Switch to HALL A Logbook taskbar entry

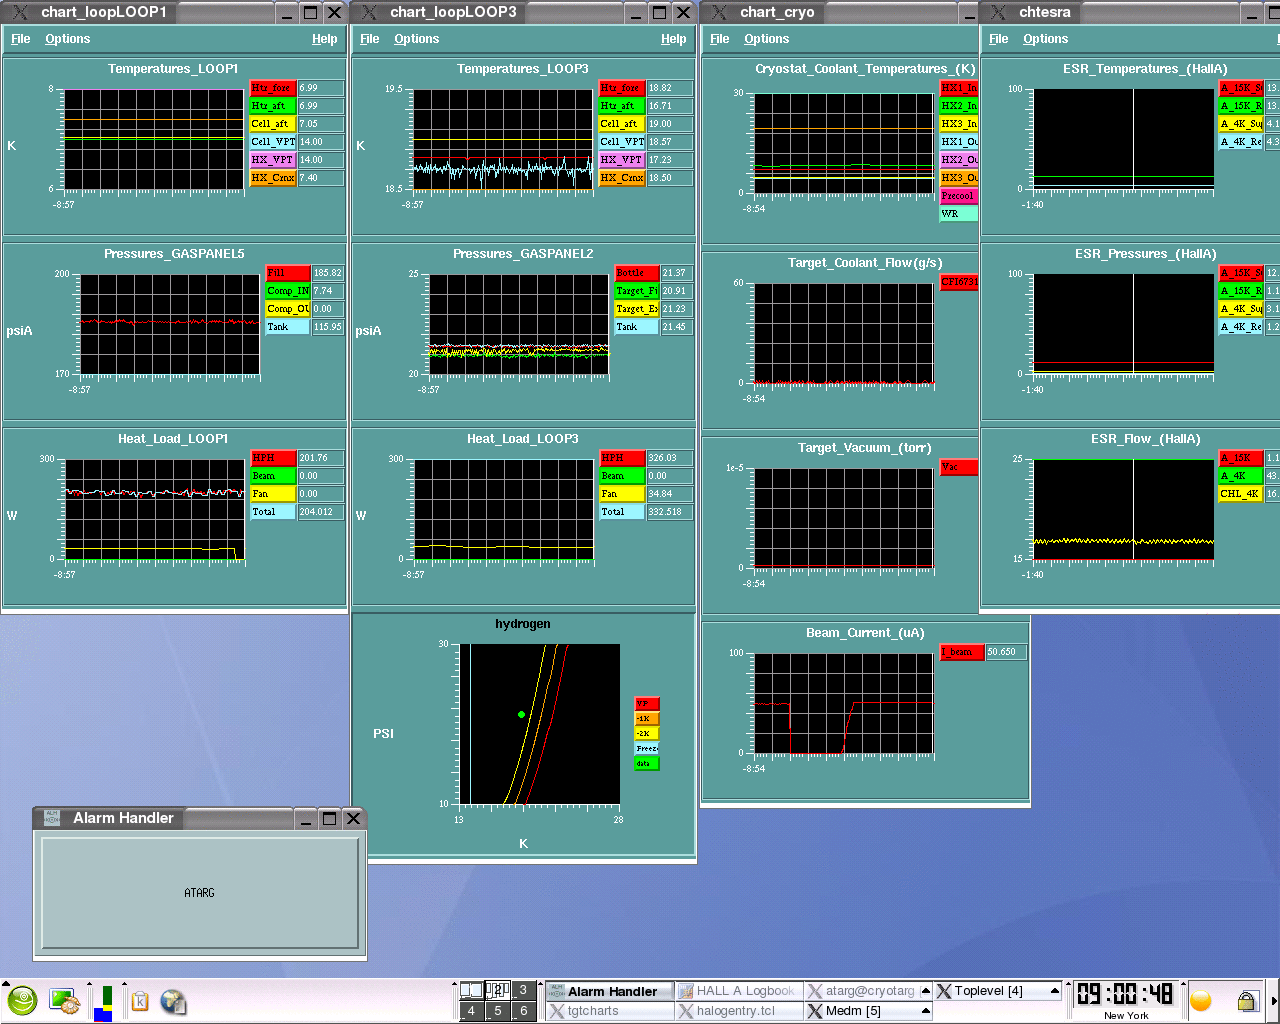pos(738,991)
